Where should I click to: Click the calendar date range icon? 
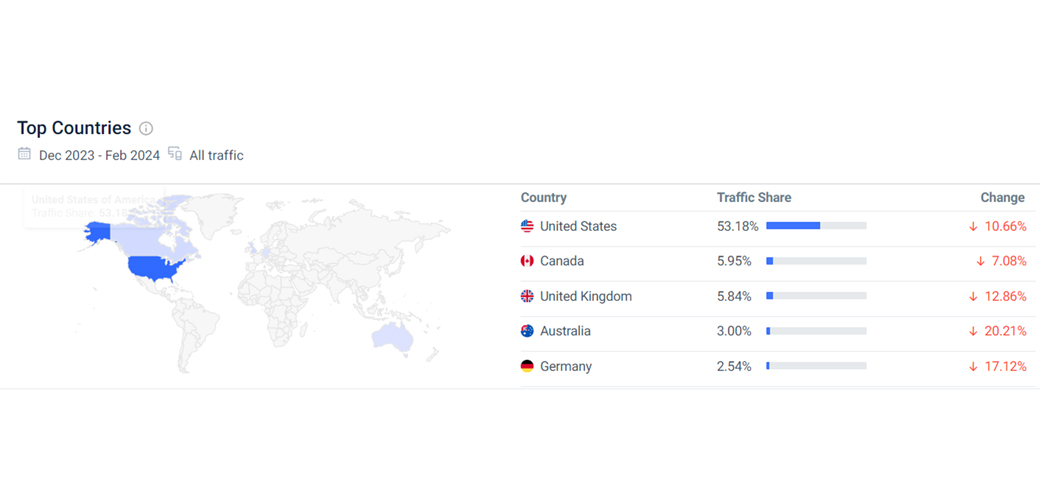point(25,154)
